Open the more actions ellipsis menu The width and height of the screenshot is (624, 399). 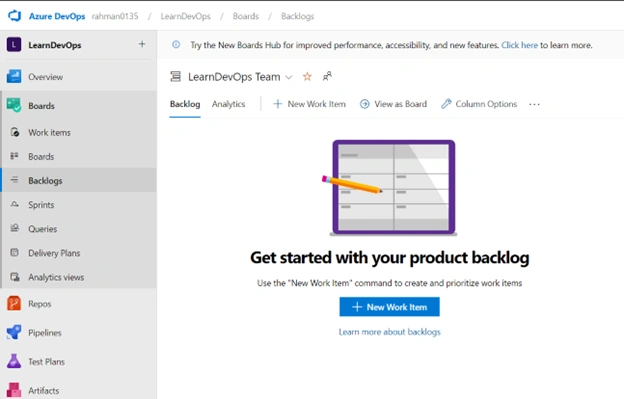pyautogui.click(x=534, y=104)
